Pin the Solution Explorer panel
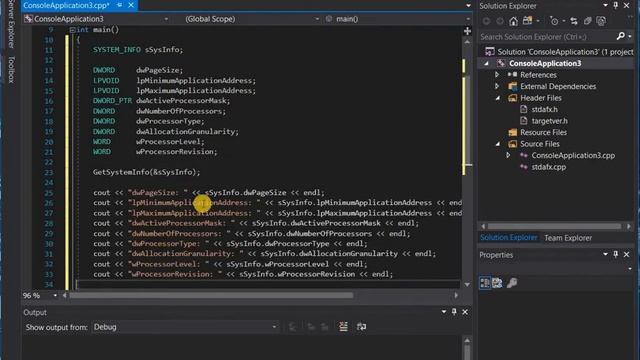 tap(616, 6)
